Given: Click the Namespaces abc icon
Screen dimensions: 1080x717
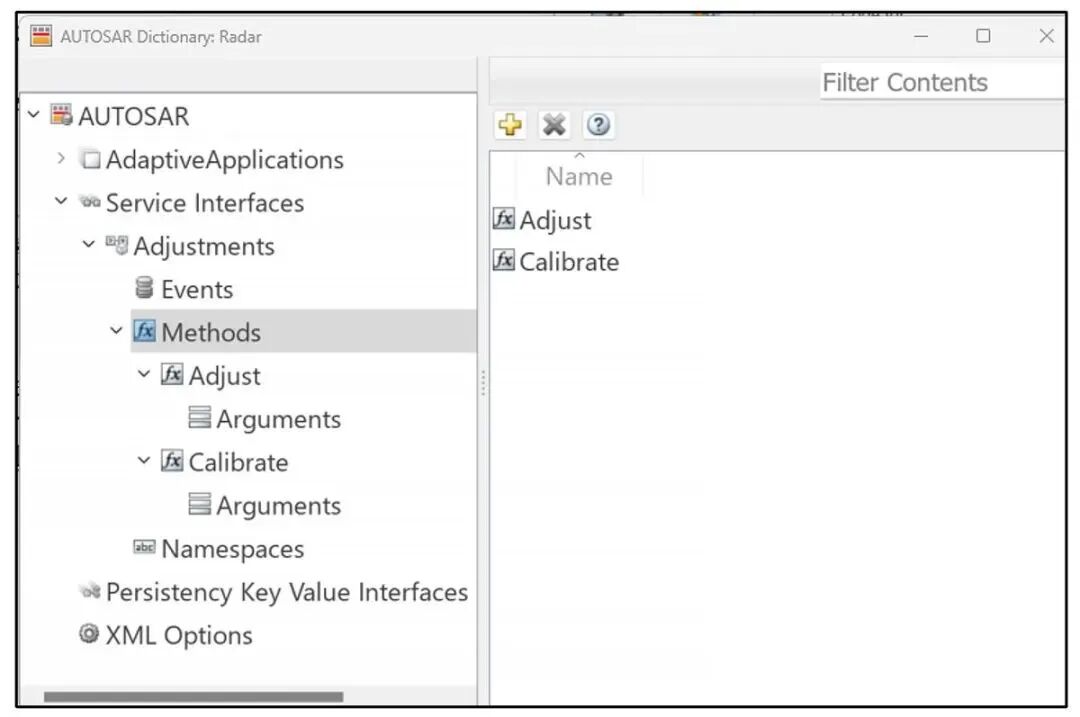Looking at the screenshot, I should (144, 547).
